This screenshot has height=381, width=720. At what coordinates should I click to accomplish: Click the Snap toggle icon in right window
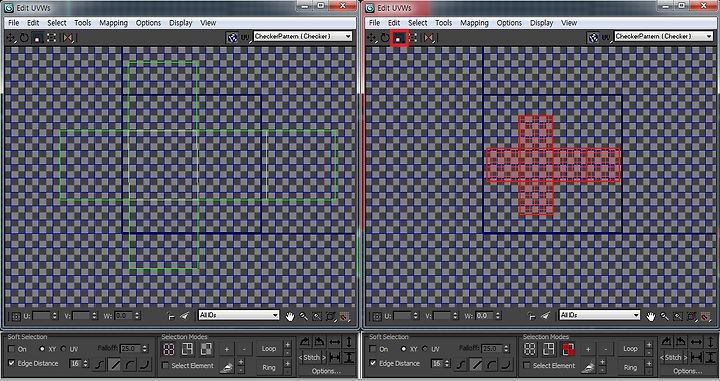click(x=705, y=316)
